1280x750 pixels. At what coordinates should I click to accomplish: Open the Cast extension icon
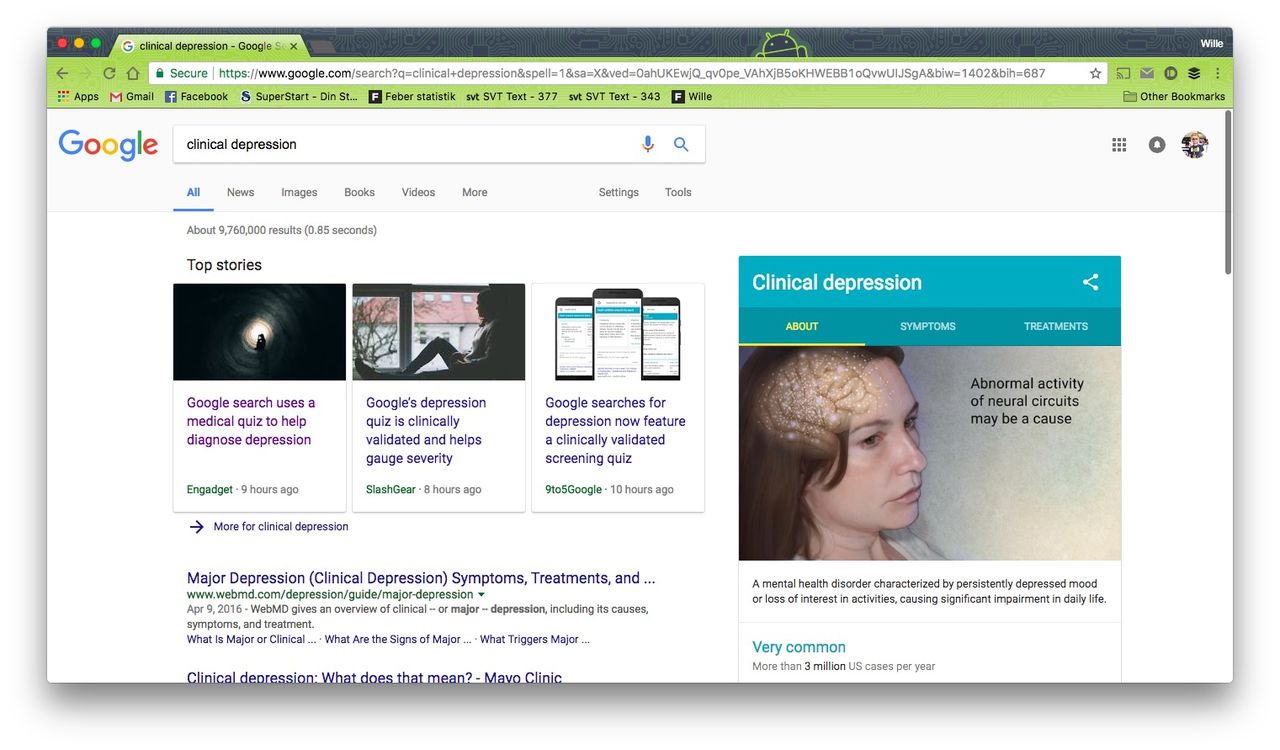(1124, 73)
